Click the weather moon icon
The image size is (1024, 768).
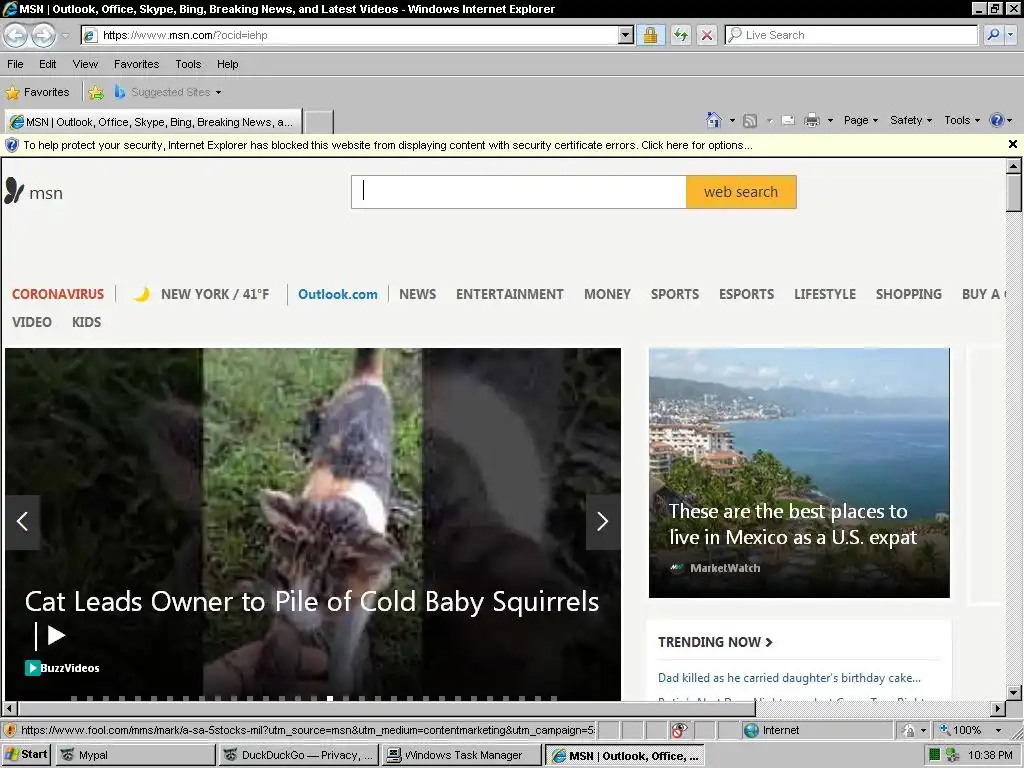pos(141,295)
